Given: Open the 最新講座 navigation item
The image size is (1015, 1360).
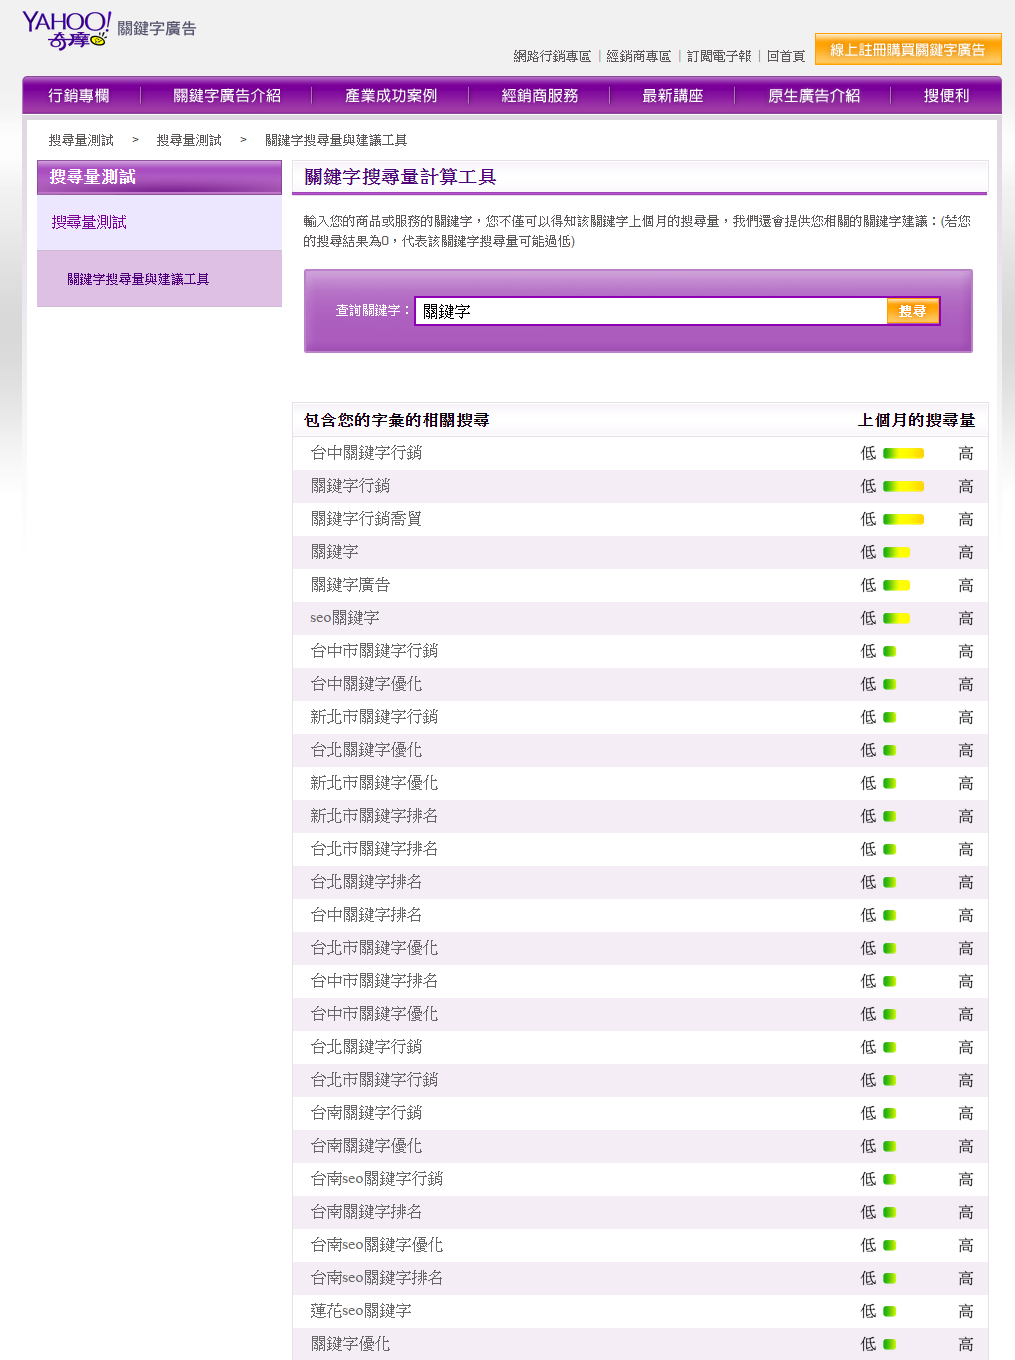Looking at the screenshot, I should pos(672,96).
